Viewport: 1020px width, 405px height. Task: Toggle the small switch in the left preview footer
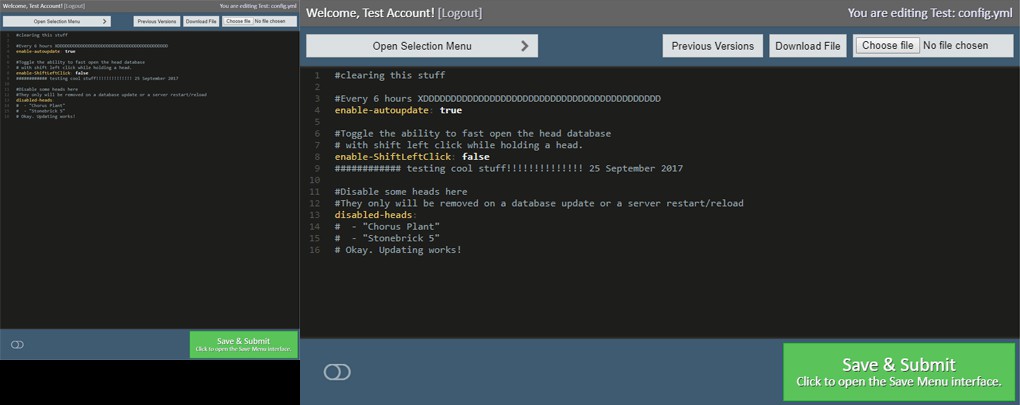17,344
